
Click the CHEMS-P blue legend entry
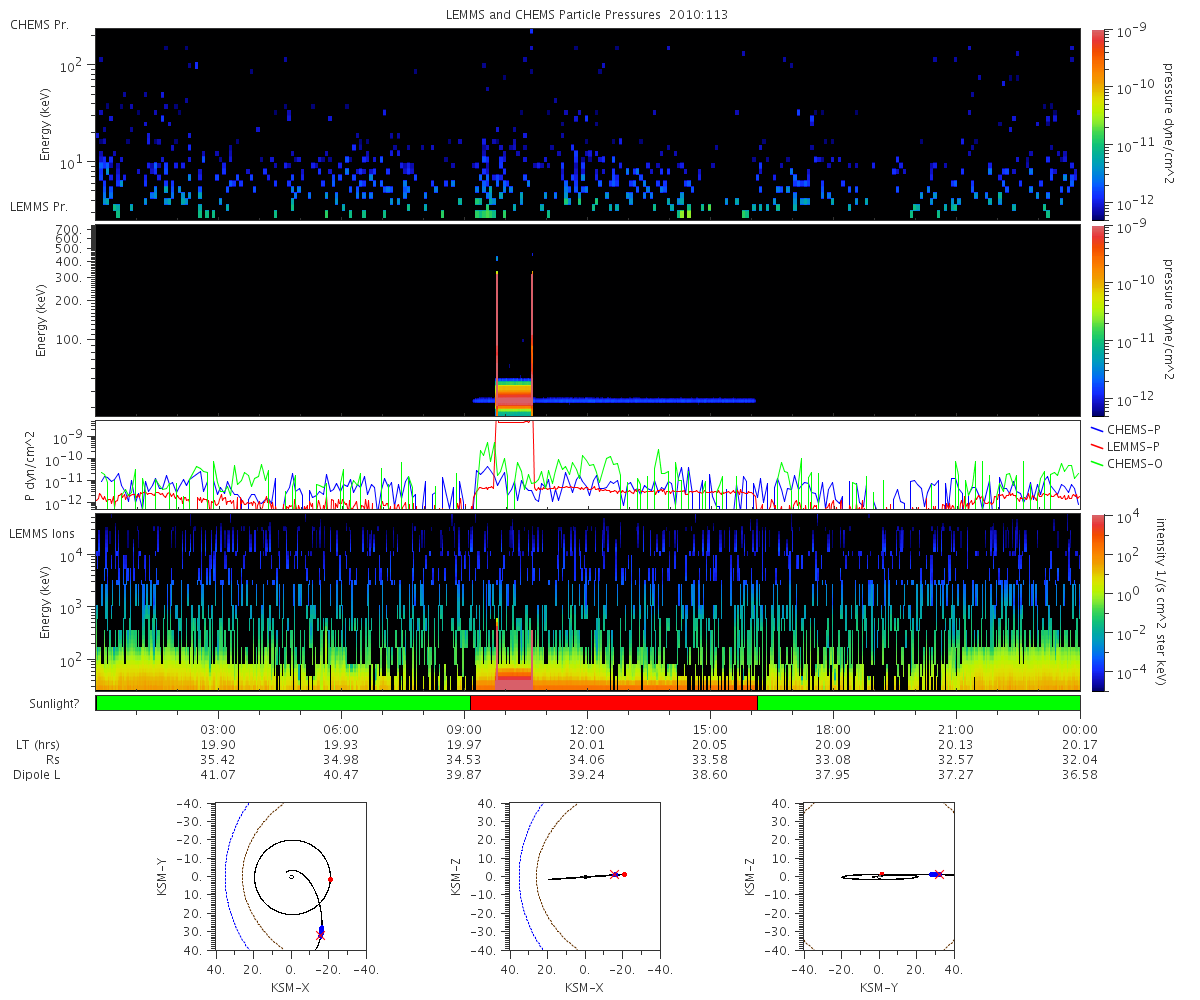(x=1126, y=429)
